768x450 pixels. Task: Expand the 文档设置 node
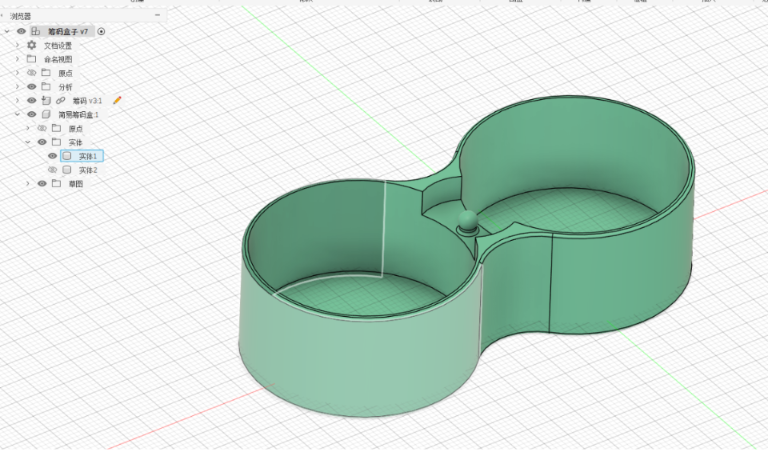point(18,45)
